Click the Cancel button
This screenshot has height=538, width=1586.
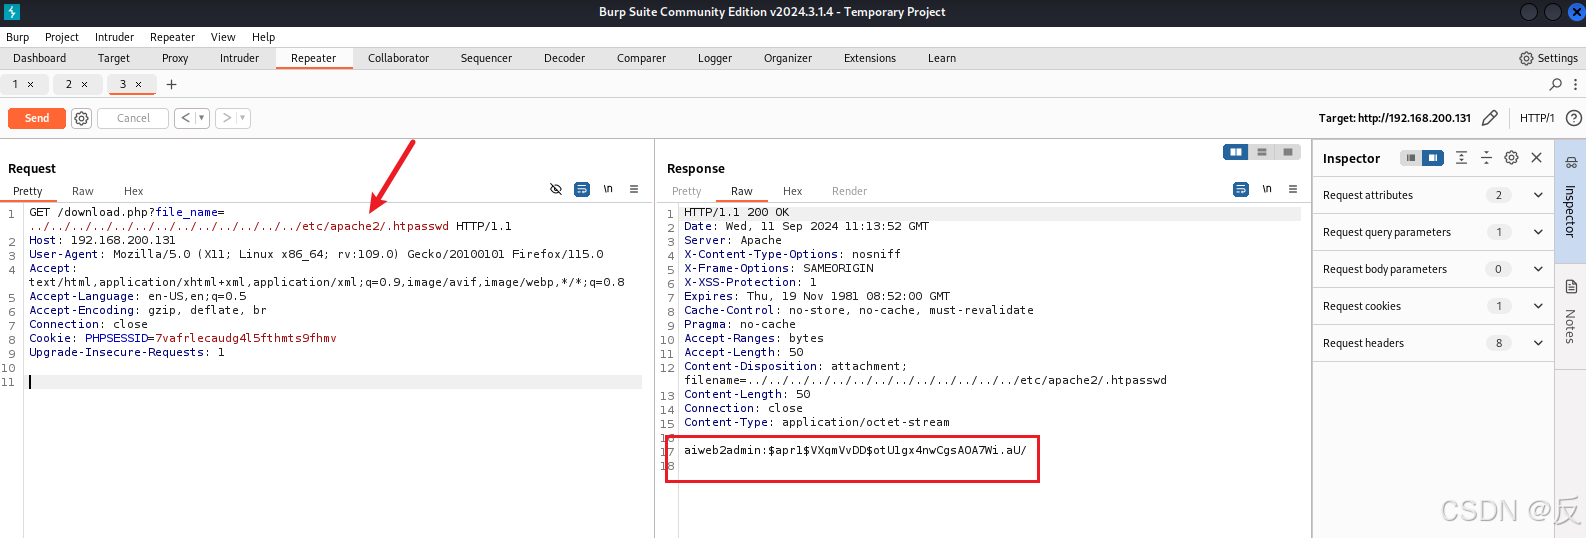click(x=133, y=118)
